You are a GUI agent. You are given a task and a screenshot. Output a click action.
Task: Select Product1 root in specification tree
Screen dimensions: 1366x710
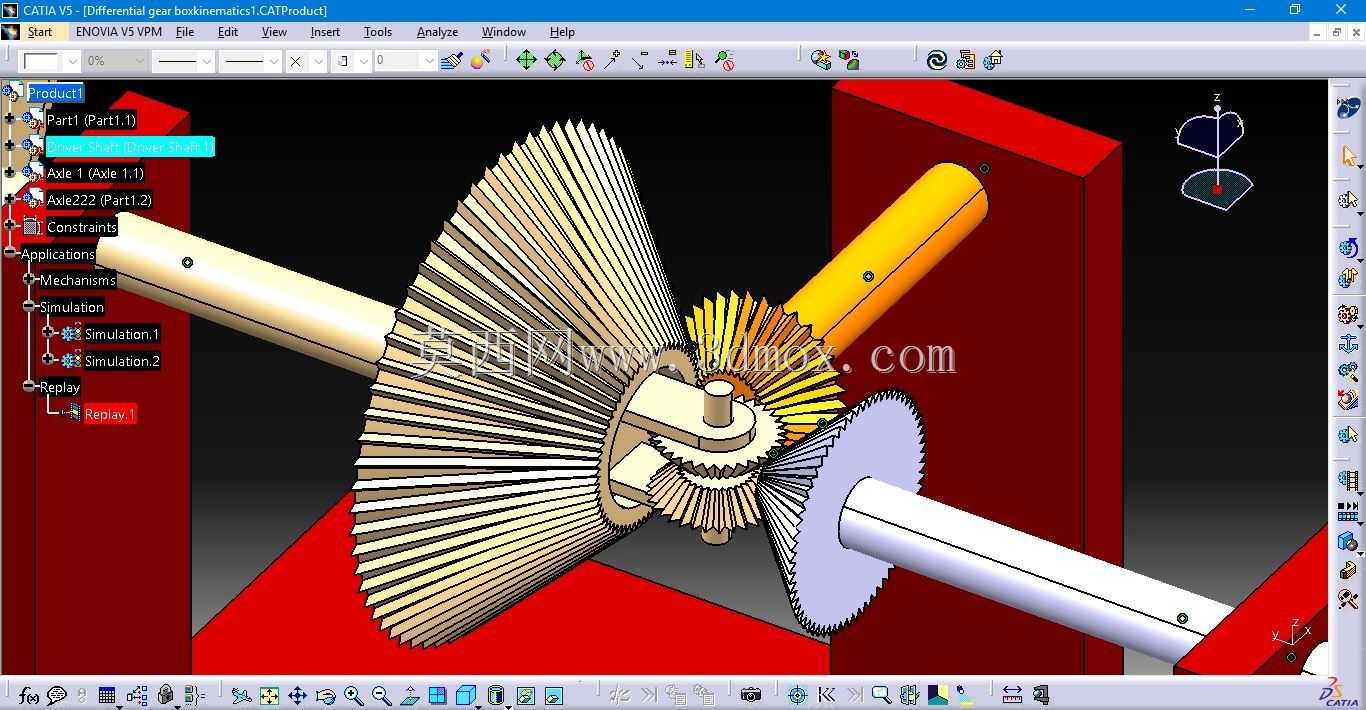point(55,93)
